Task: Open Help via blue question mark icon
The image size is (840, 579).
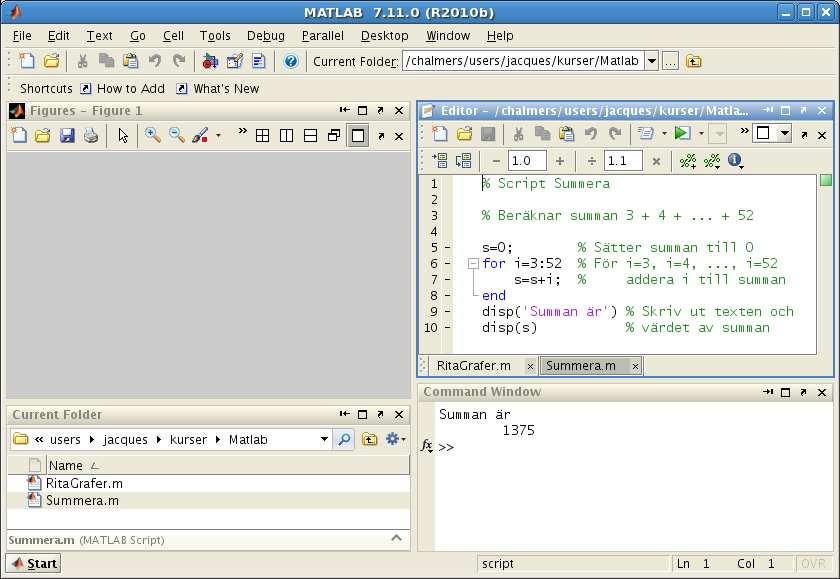Action: pyautogui.click(x=291, y=62)
